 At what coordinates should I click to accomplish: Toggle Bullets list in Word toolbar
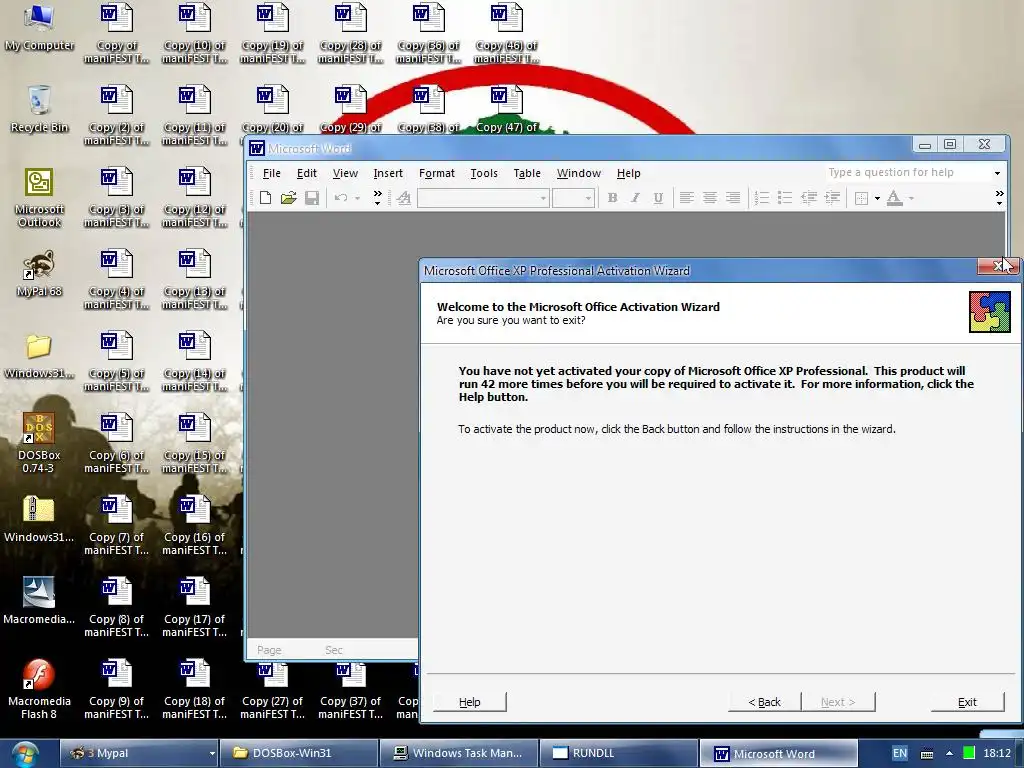785,198
